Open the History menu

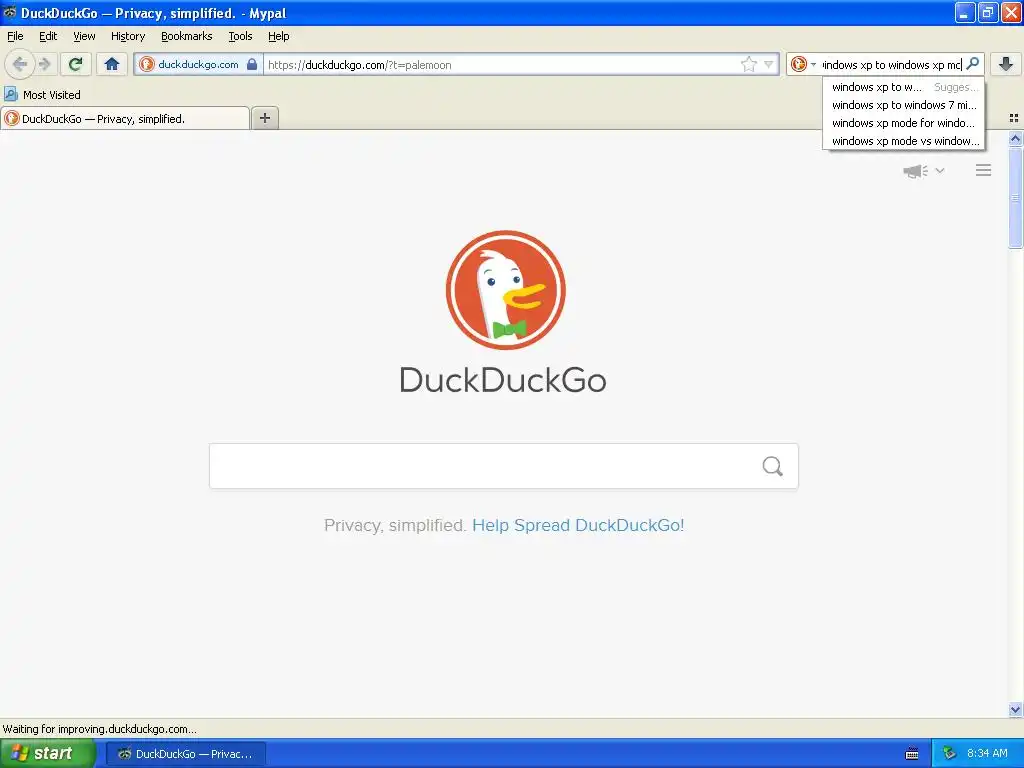tap(127, 36)
